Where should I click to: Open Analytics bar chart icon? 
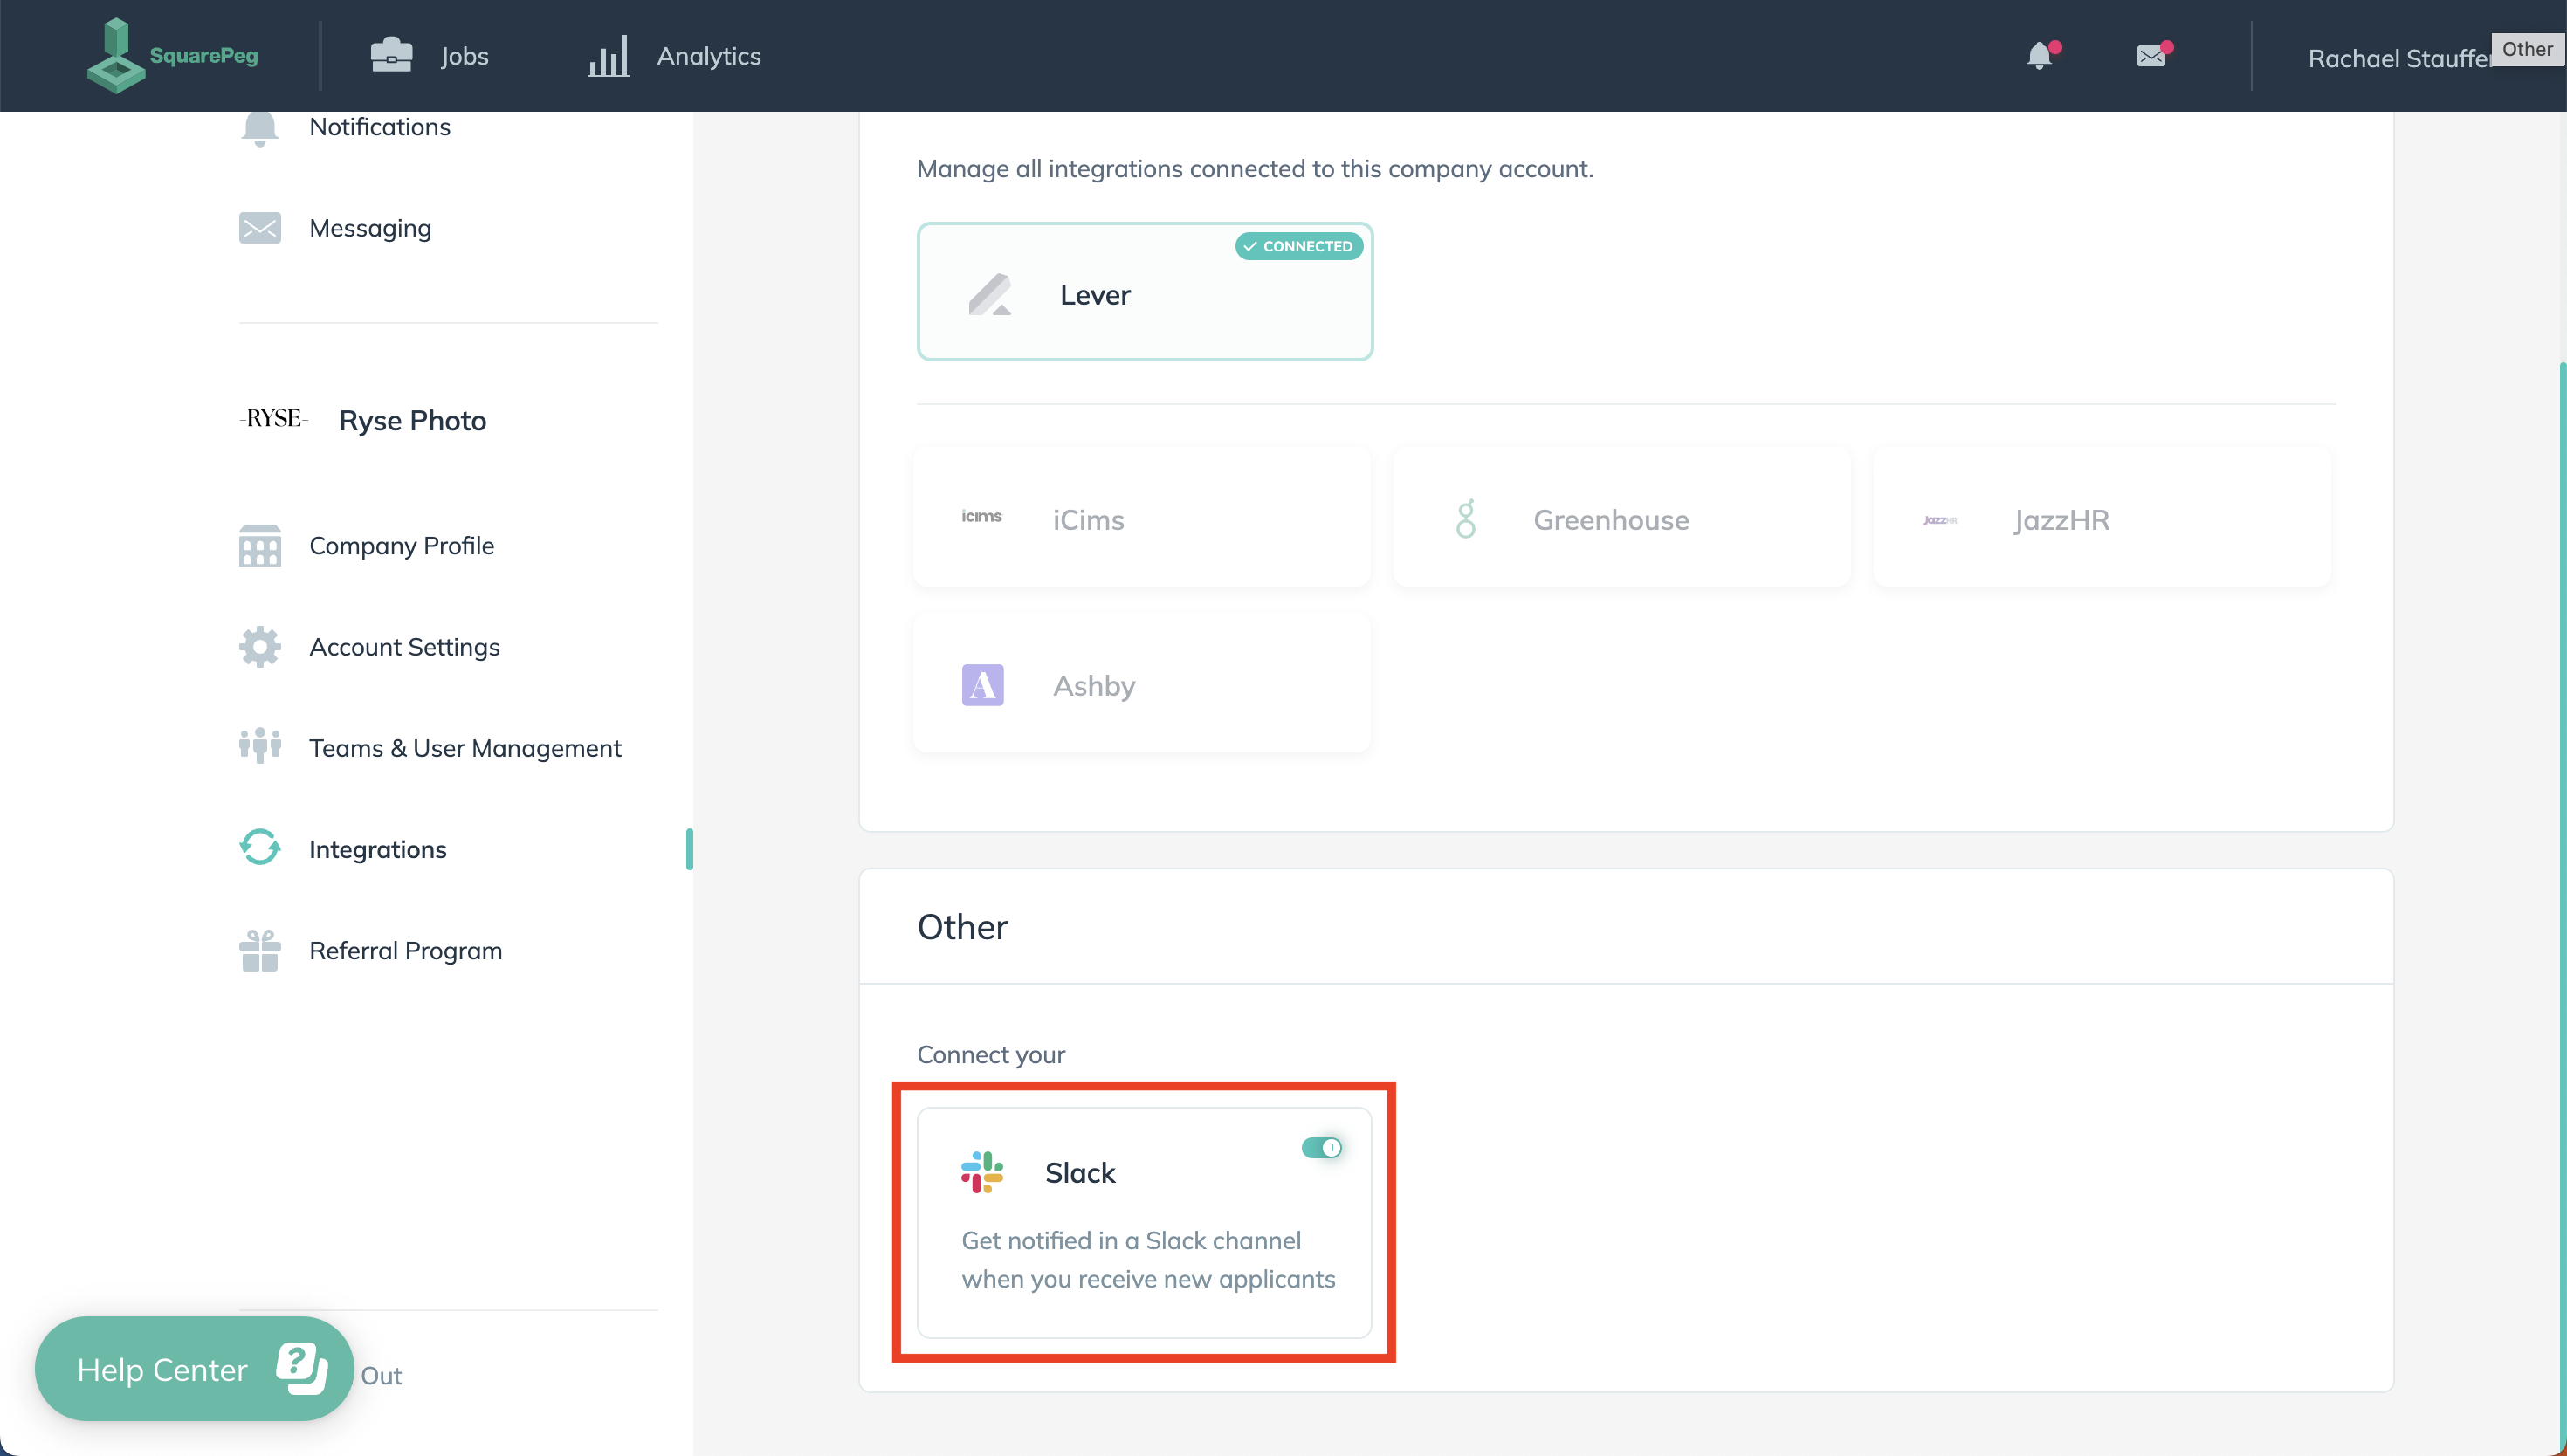coord(608,56)
